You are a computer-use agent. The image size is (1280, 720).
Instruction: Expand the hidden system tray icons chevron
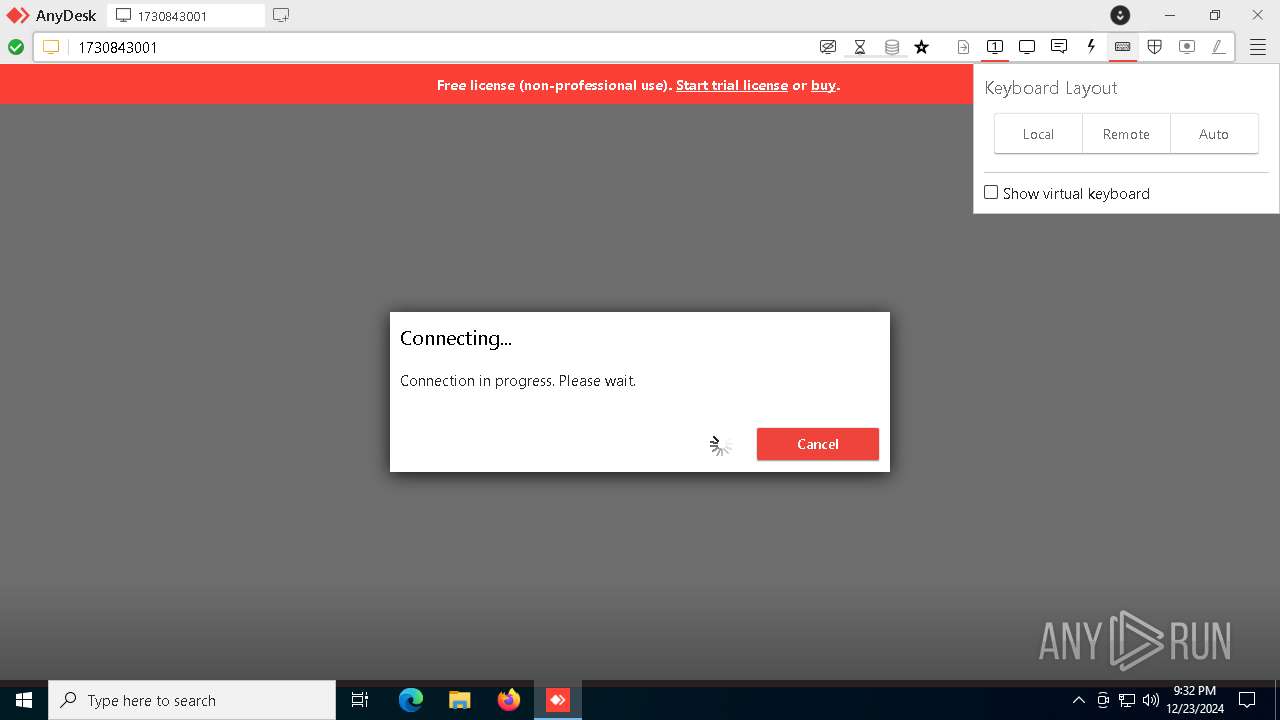1078,700
